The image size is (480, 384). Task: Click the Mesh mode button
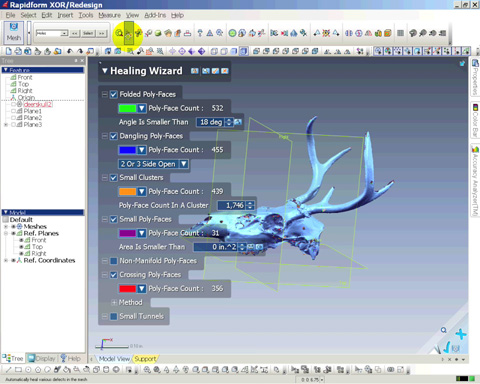click(14, 32)
